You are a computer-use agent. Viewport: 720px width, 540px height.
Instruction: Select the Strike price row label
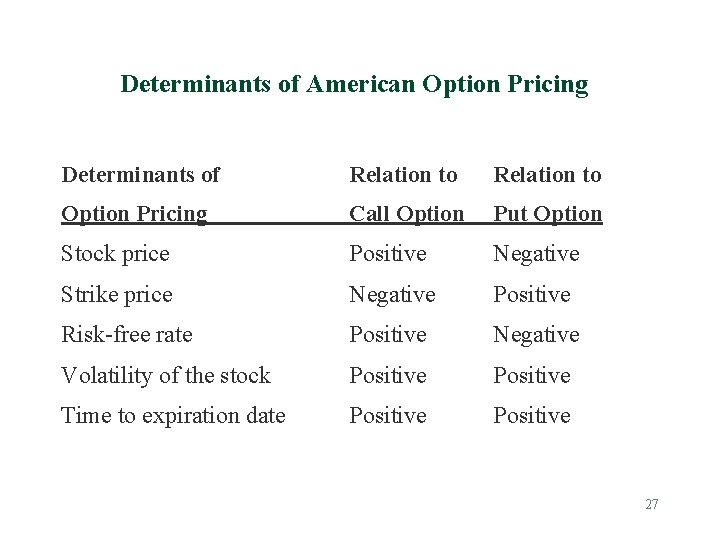[x=117, y=295]
